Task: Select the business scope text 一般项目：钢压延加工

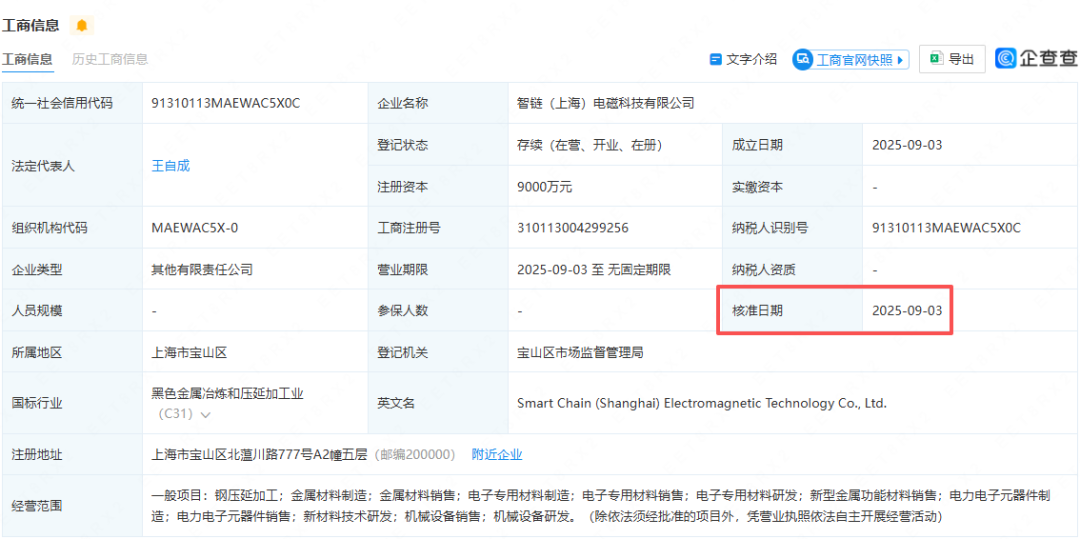Action: (x=214, y=495)
